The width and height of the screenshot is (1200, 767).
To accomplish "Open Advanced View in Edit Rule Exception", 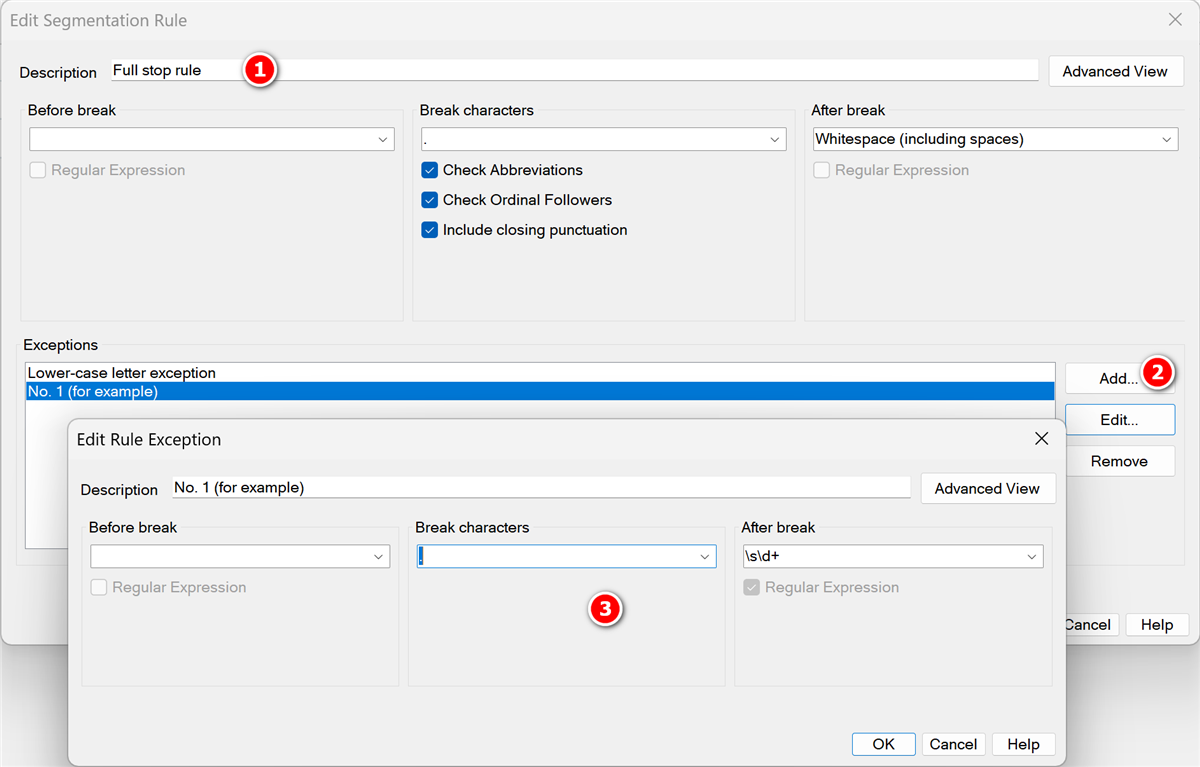I will (x=987, y=488).
